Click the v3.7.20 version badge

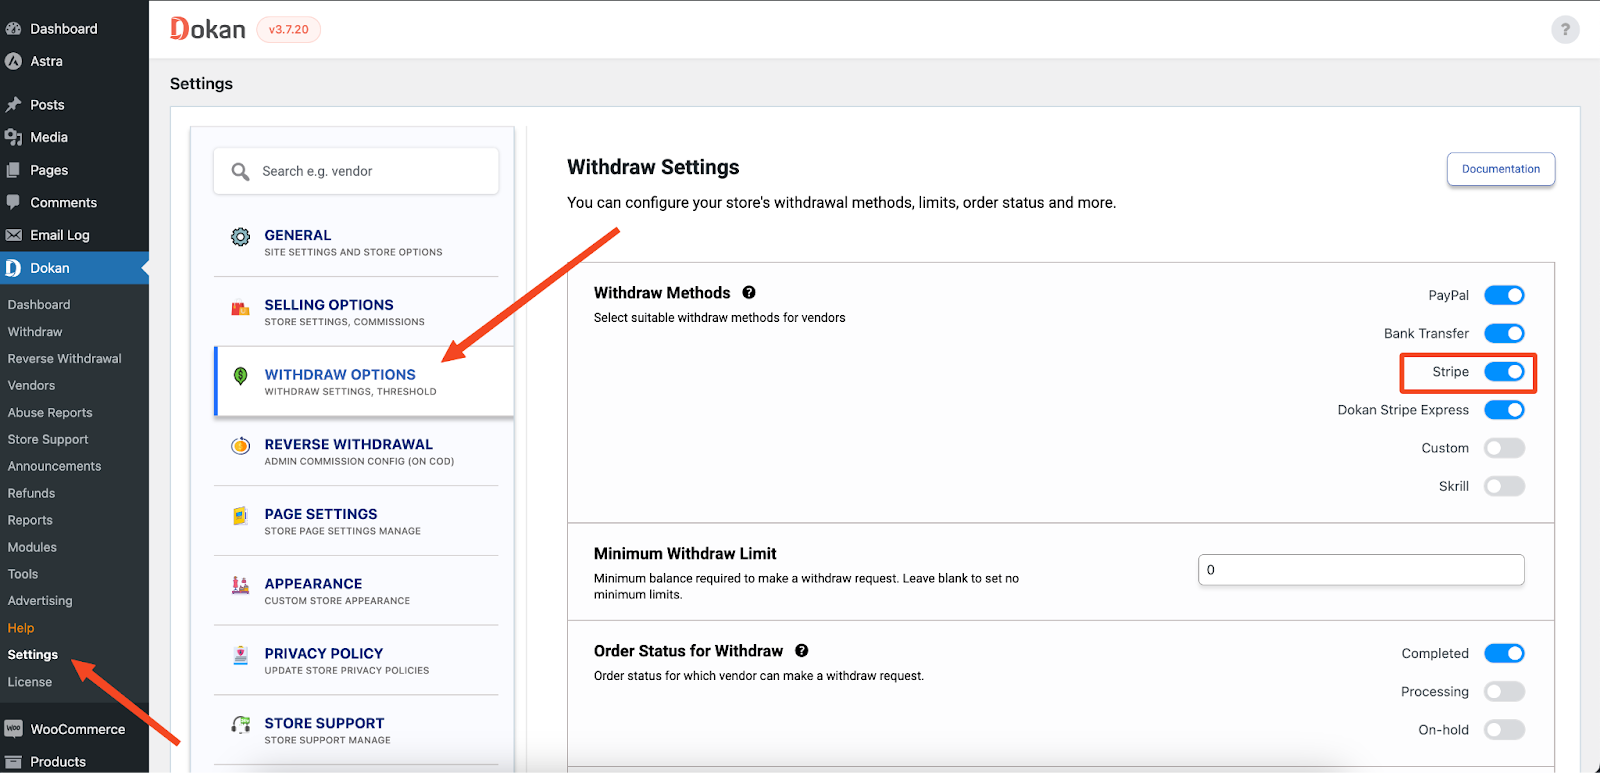click(289, 30)
